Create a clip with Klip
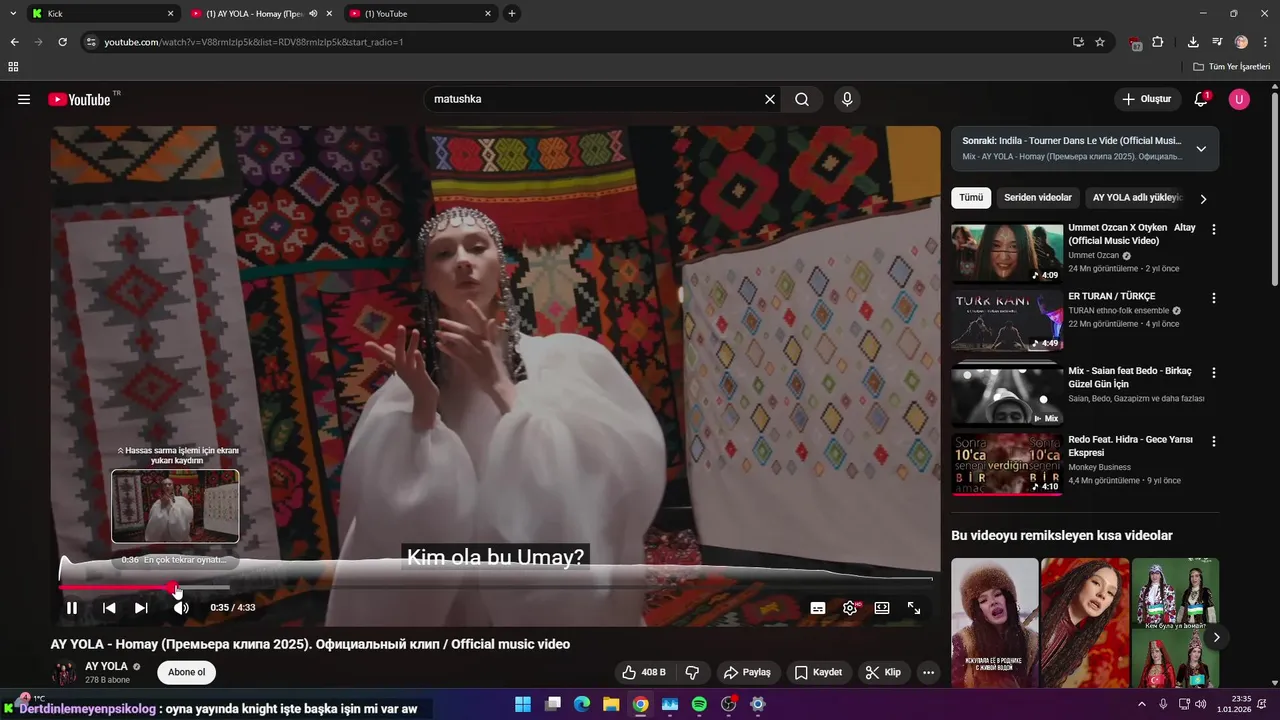 point(883,672)
